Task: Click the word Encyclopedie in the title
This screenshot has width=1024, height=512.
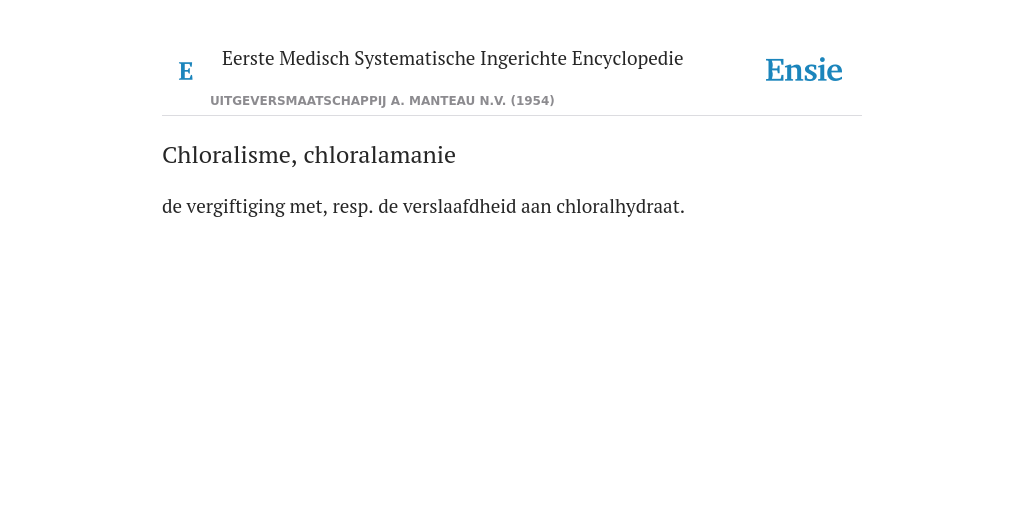Action: (x=628, y=59)
